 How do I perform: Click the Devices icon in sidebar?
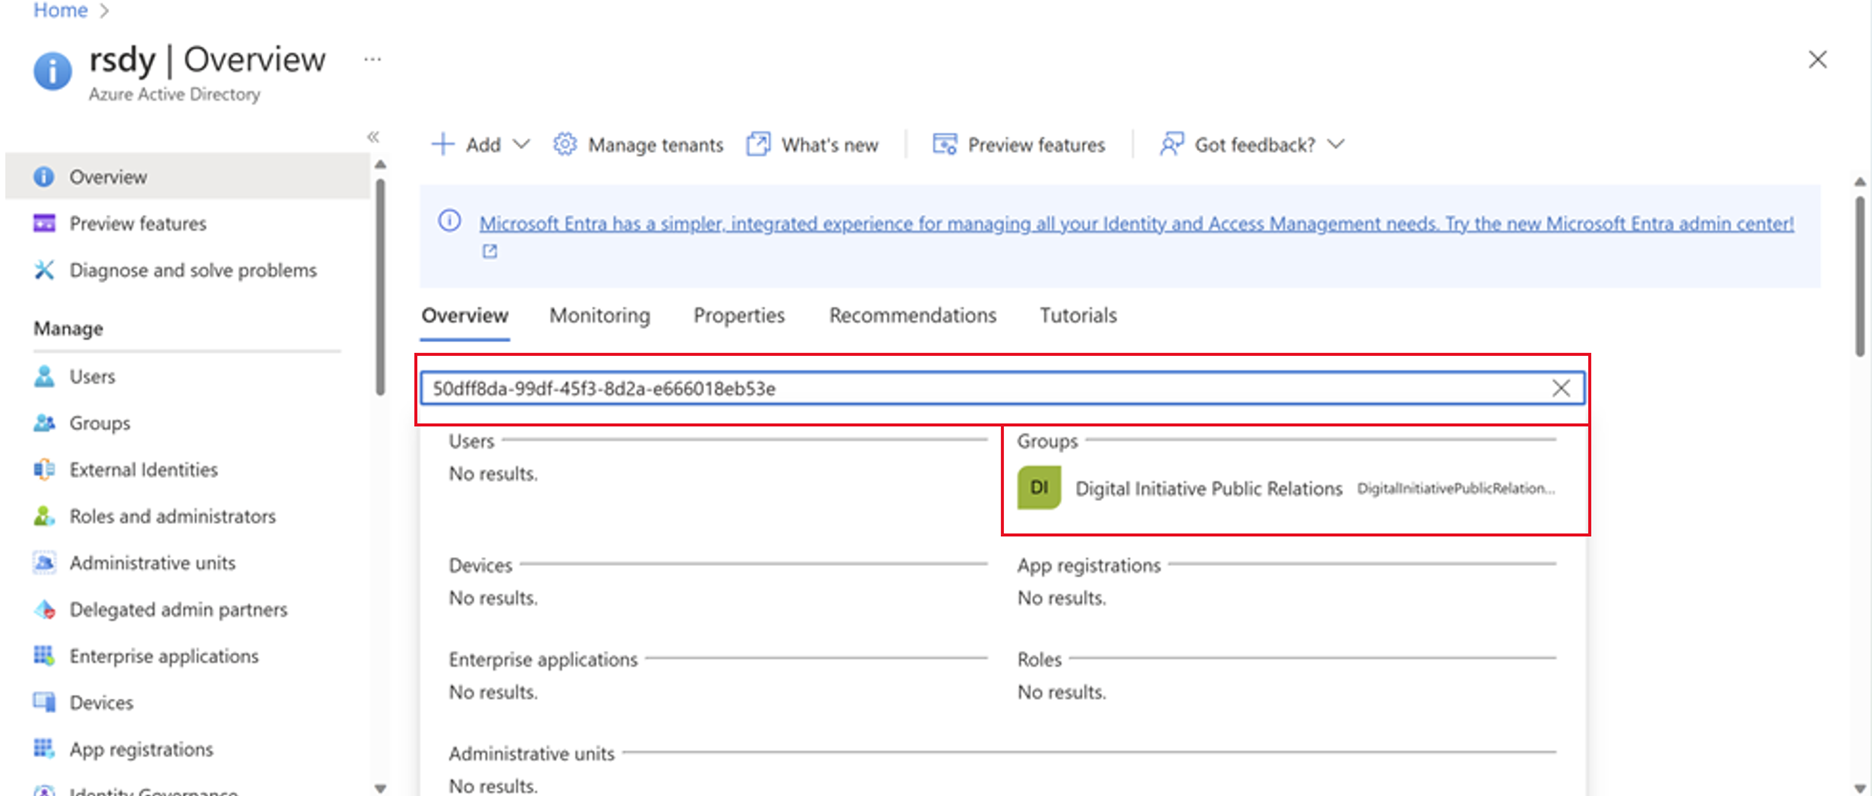(x=44, y=702)
